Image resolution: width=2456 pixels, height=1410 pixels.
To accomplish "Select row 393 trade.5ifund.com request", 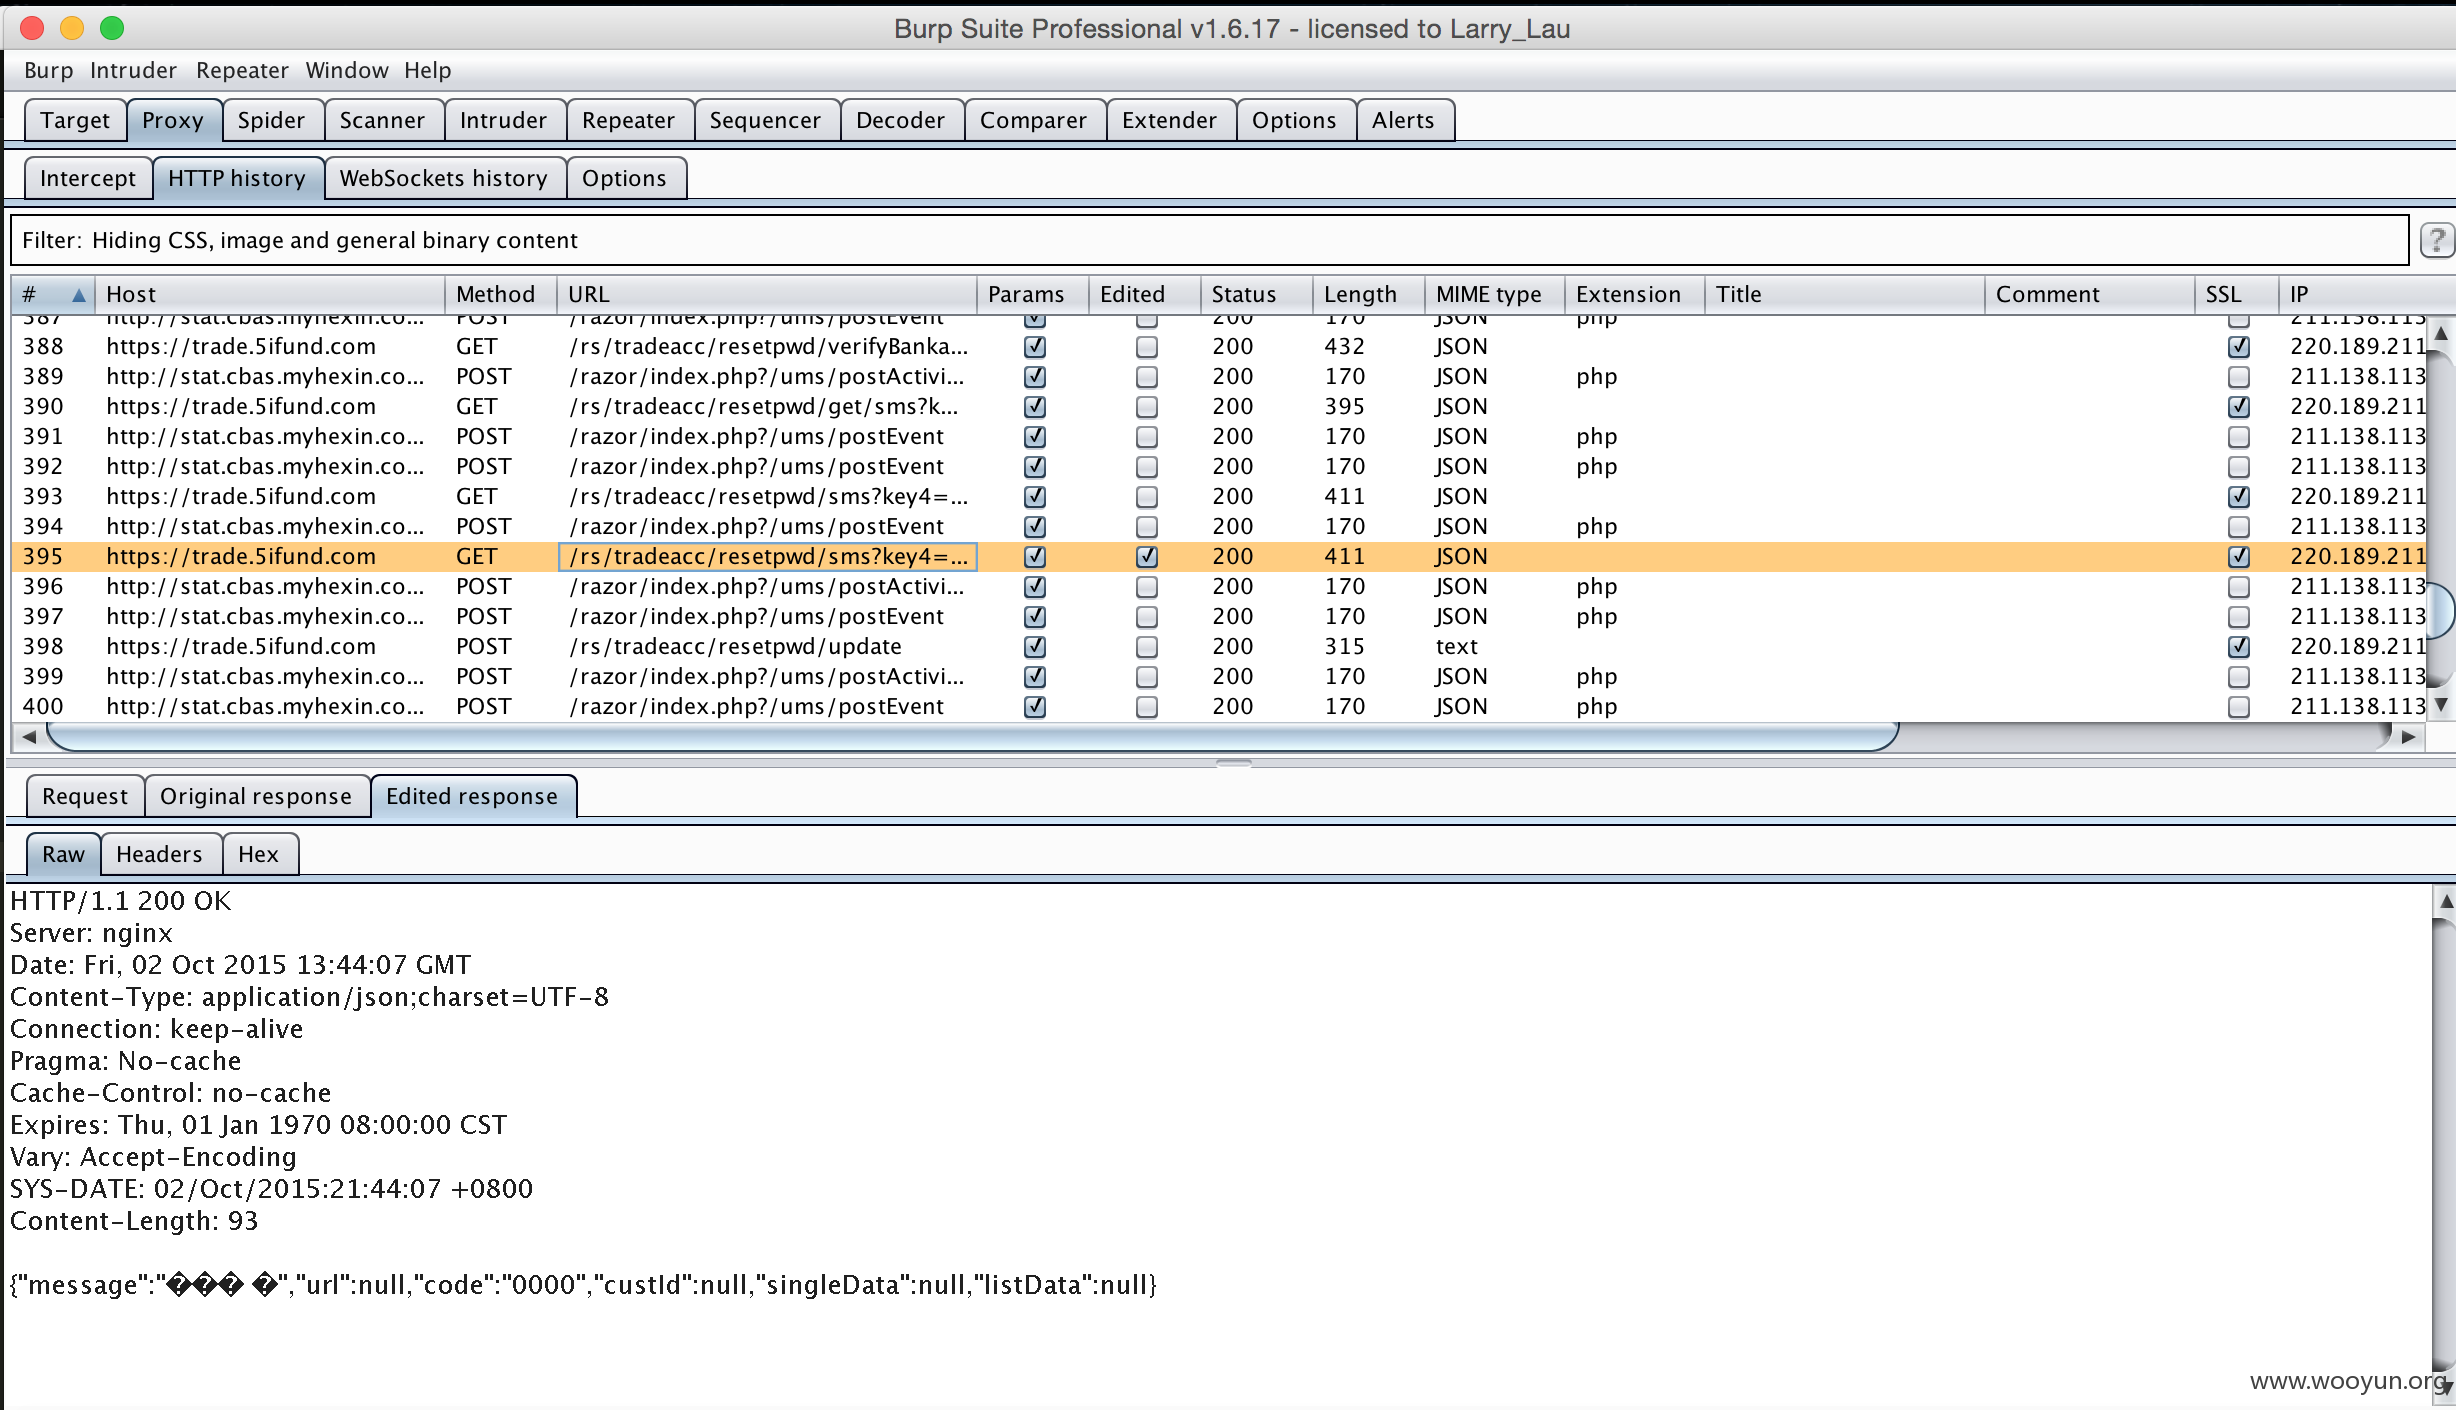I will (1219, 497).
